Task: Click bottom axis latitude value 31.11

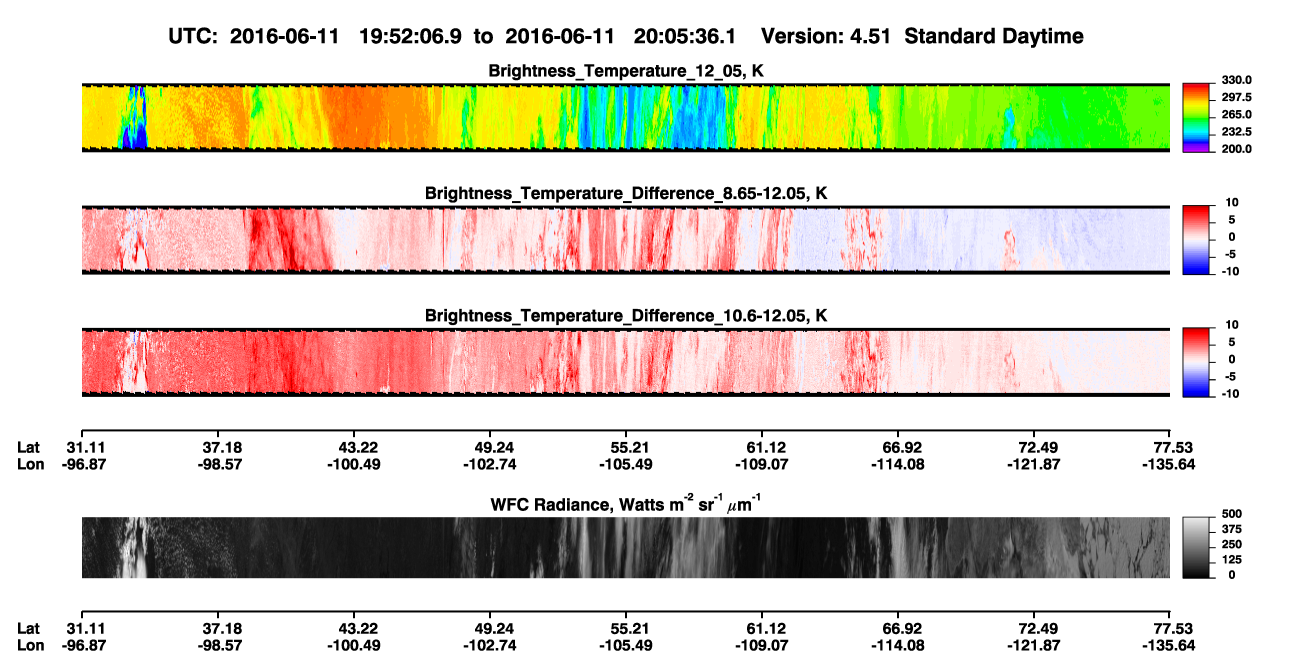Action: [x=85, y=628]
